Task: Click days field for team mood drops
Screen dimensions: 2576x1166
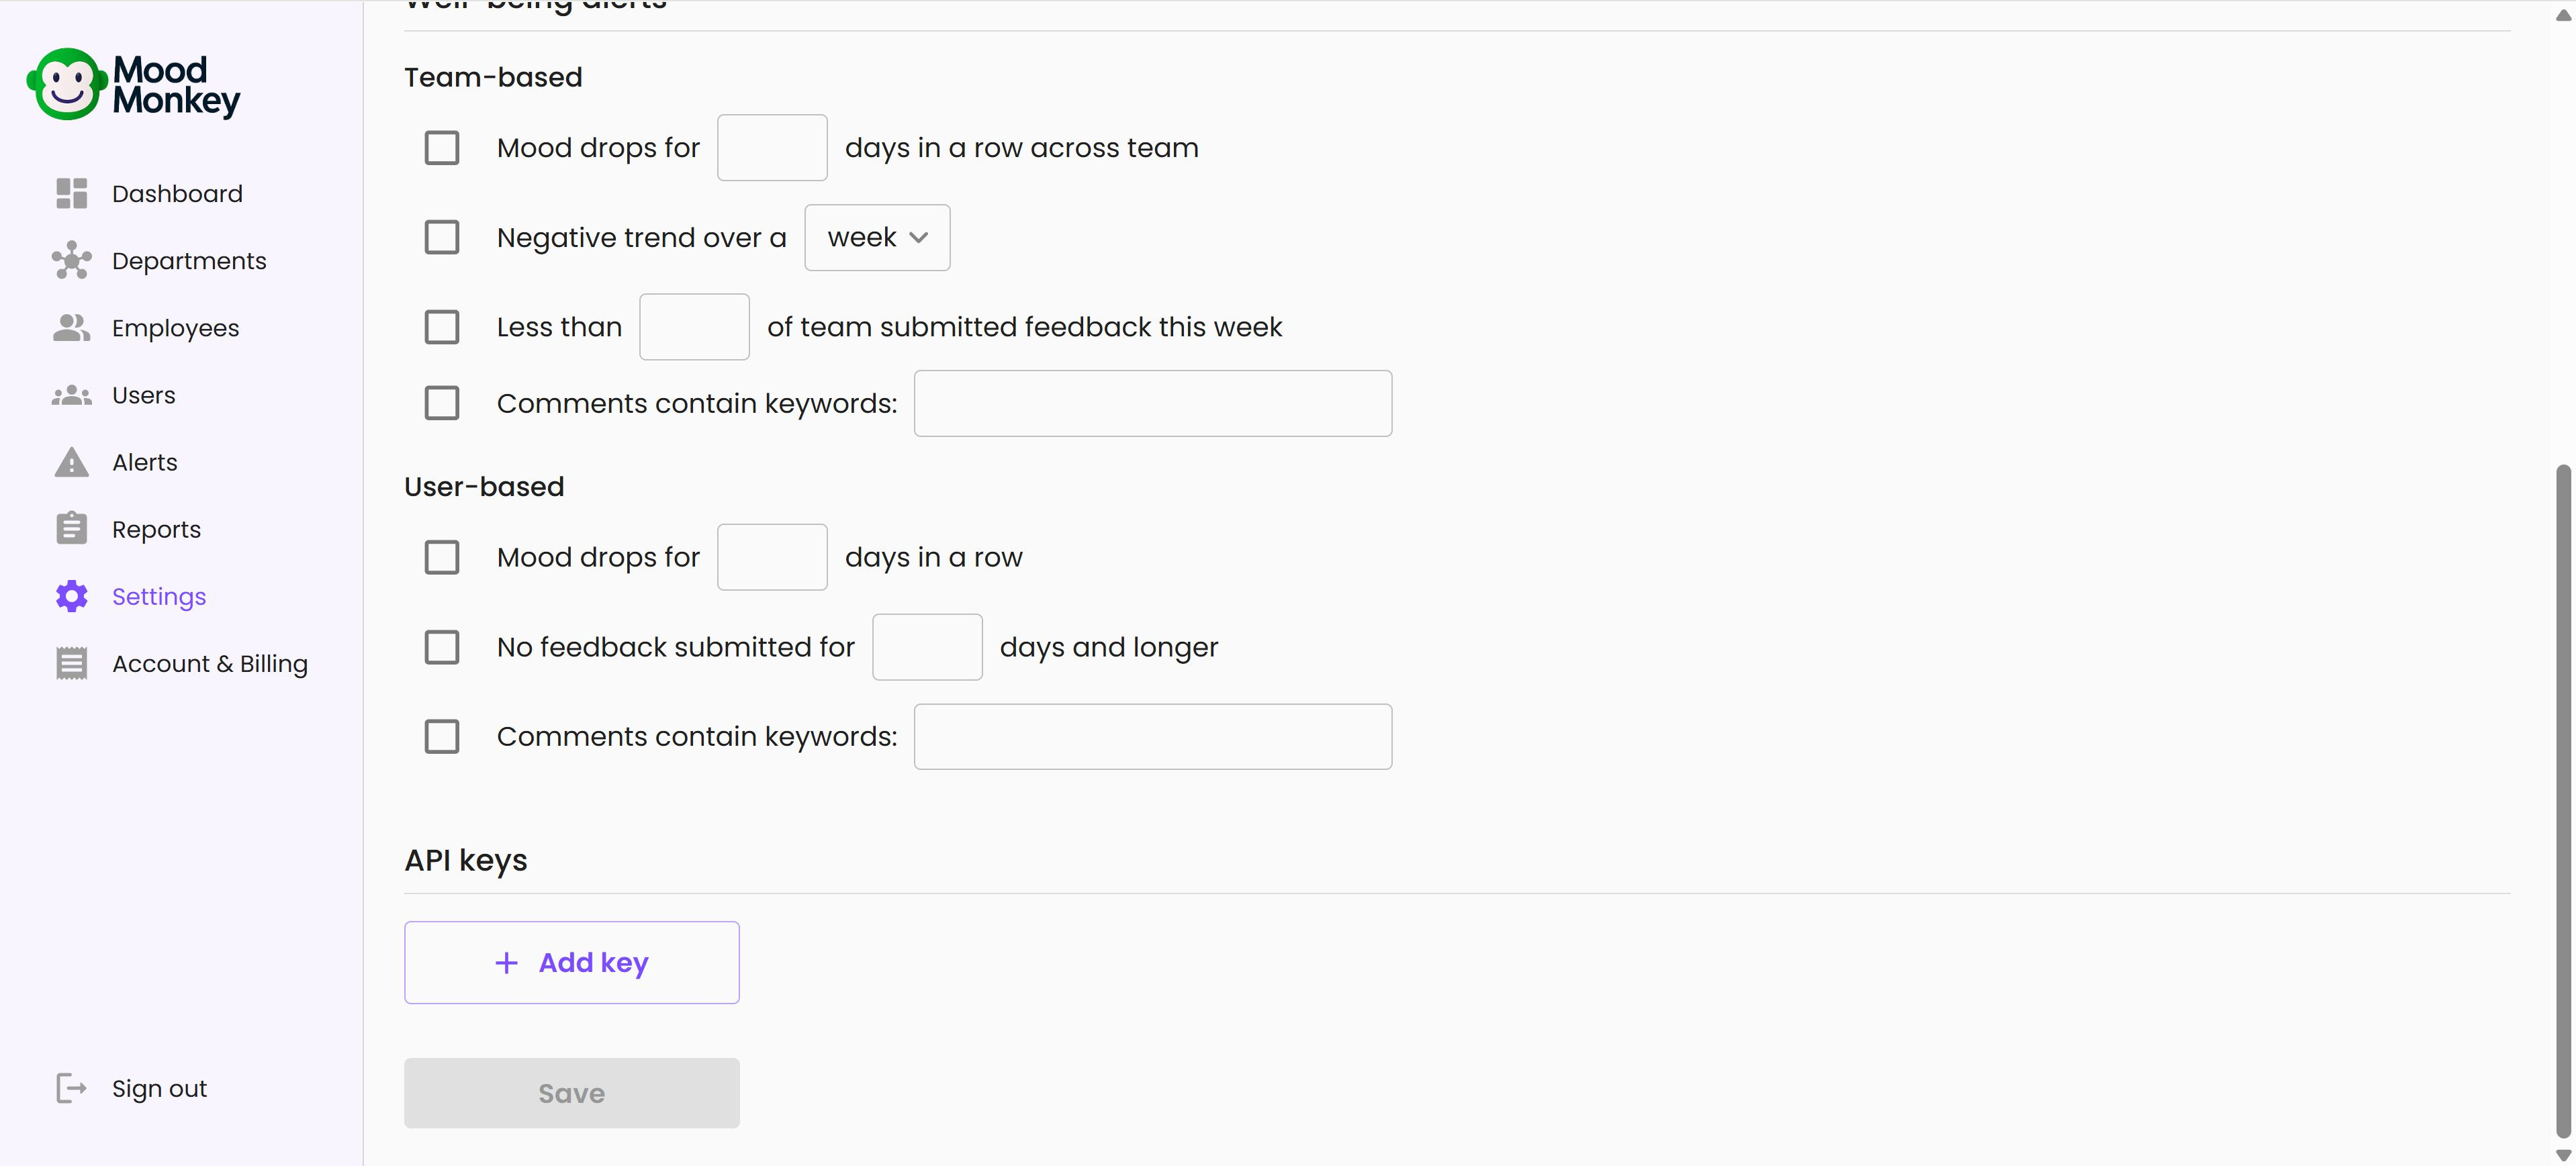Action: [x=772, y=148]
